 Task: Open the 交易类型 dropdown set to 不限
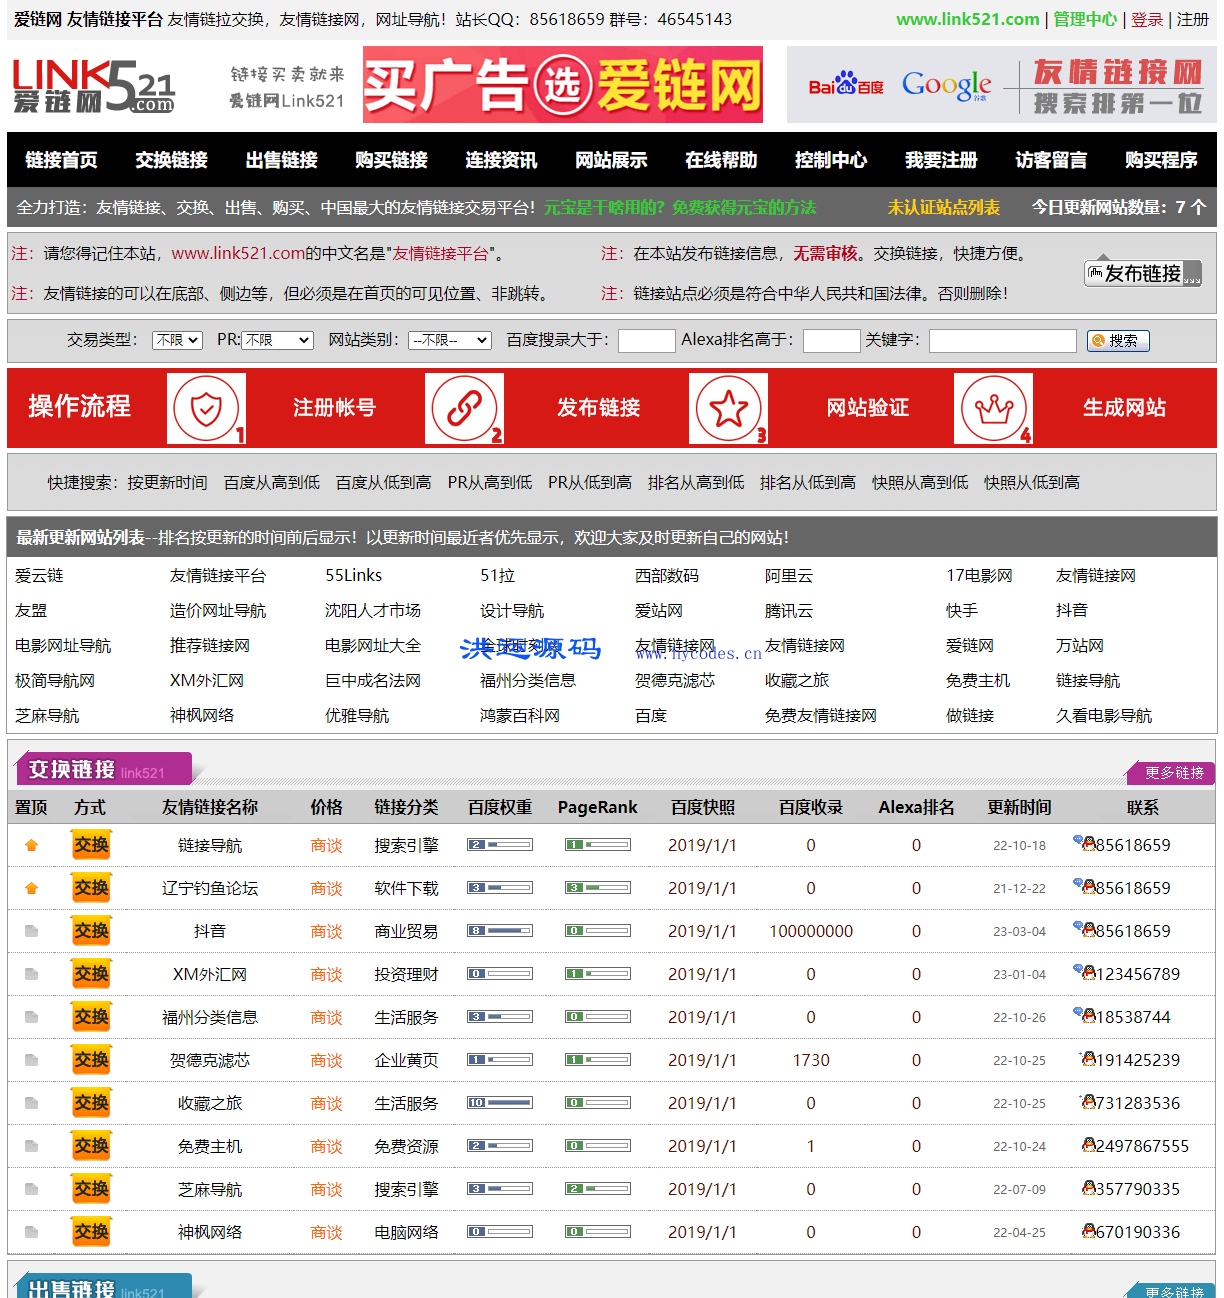coord(176,340)
